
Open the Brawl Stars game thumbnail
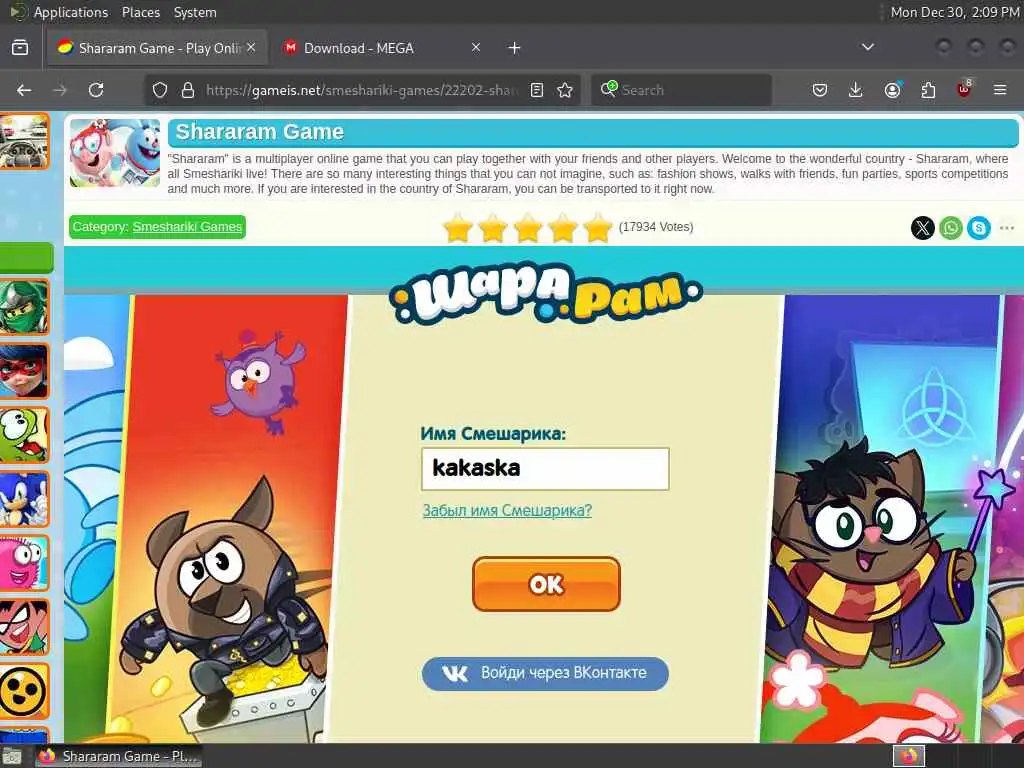(25, 691)
